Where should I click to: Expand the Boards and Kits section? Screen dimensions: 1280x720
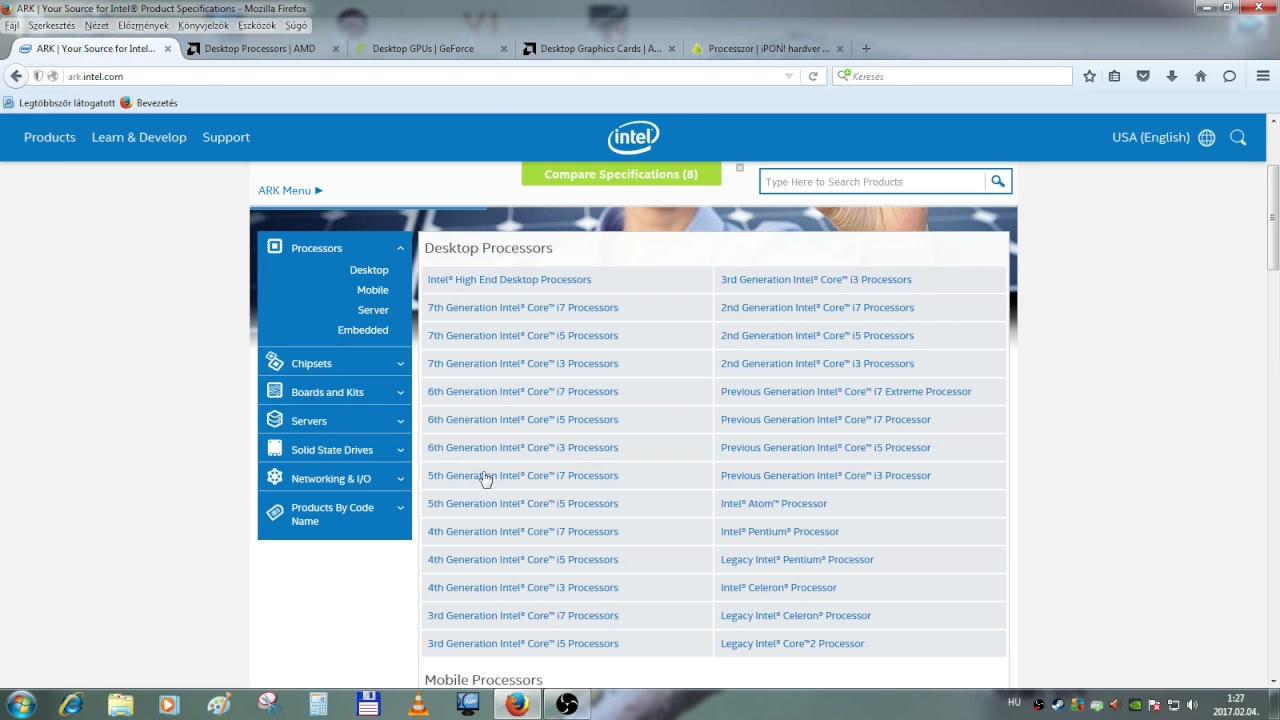tap(400, 393)
